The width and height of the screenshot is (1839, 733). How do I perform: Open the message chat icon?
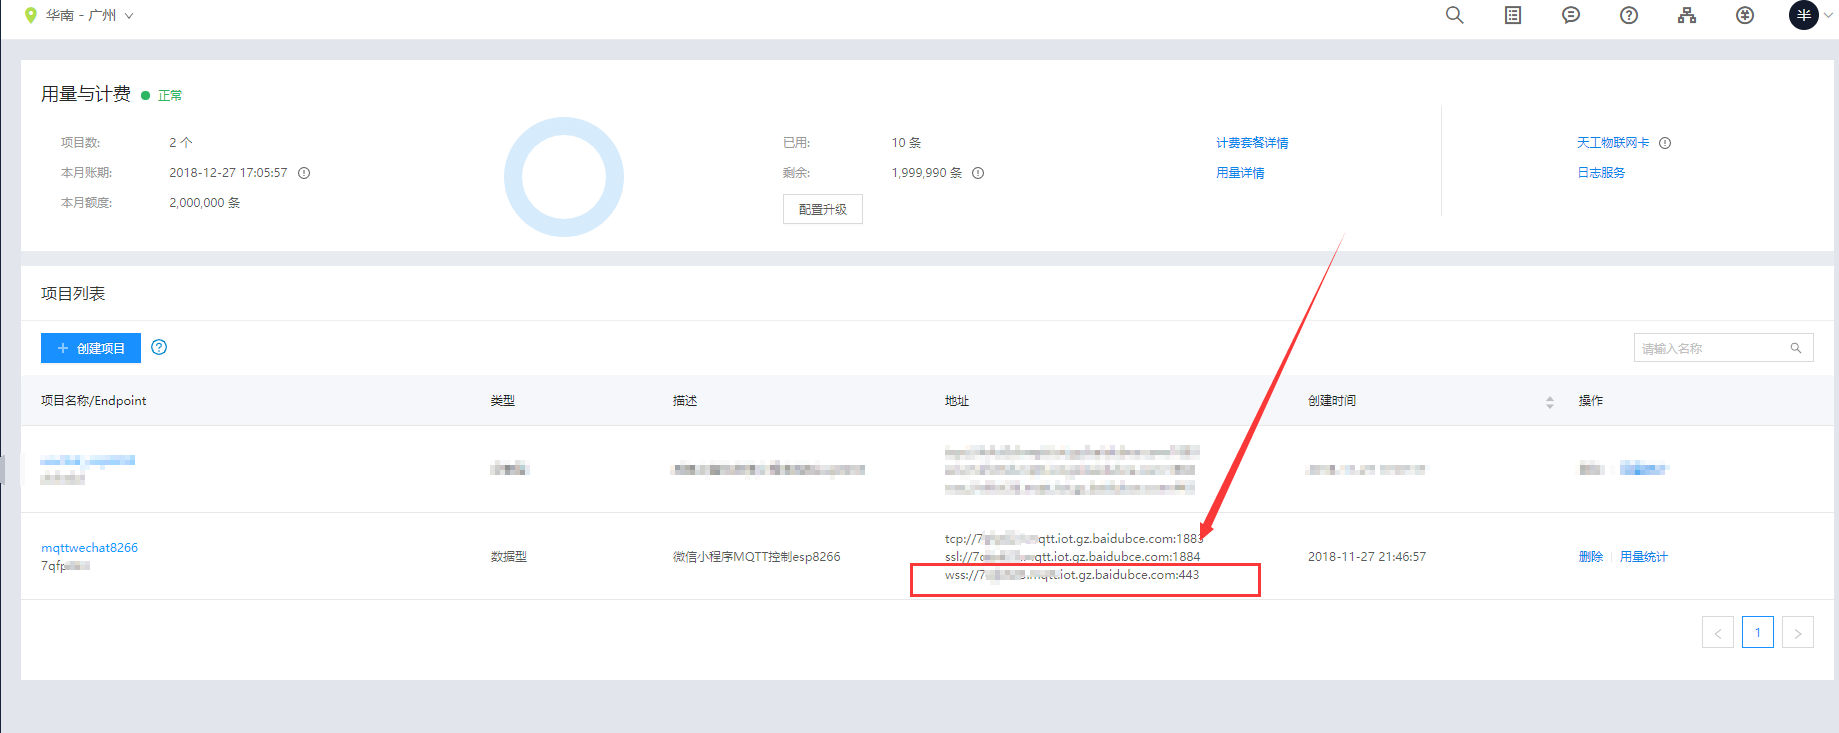coord(1571,15)
